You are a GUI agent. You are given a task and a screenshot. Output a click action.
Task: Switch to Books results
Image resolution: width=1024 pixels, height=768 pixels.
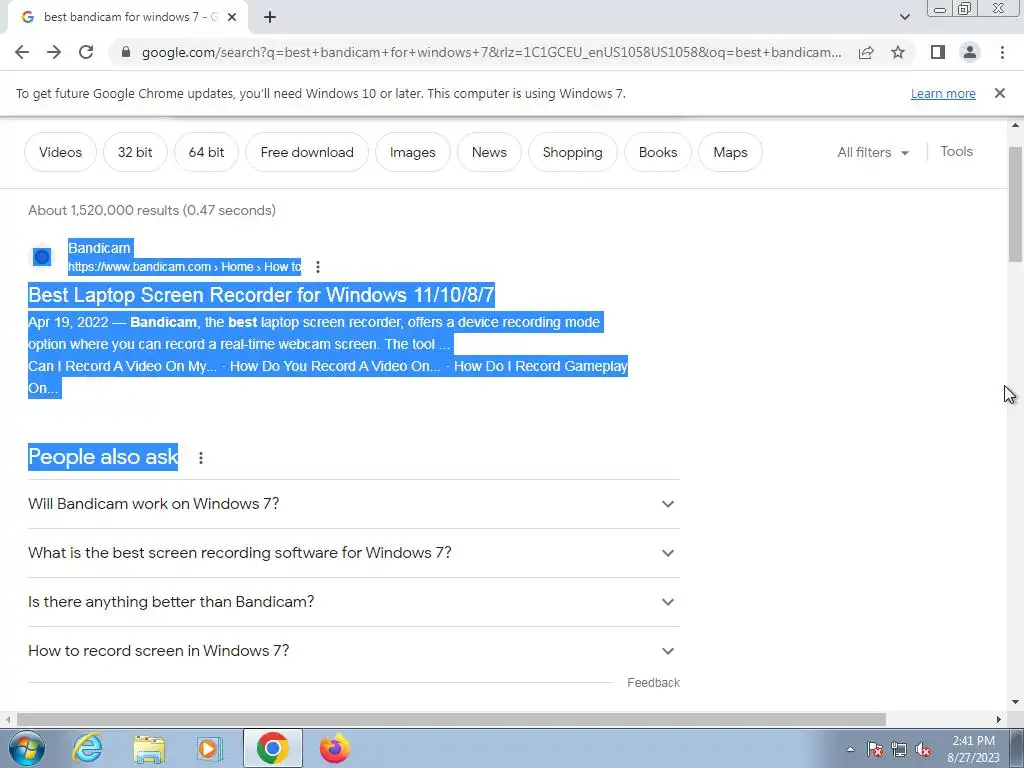(658, 152)
